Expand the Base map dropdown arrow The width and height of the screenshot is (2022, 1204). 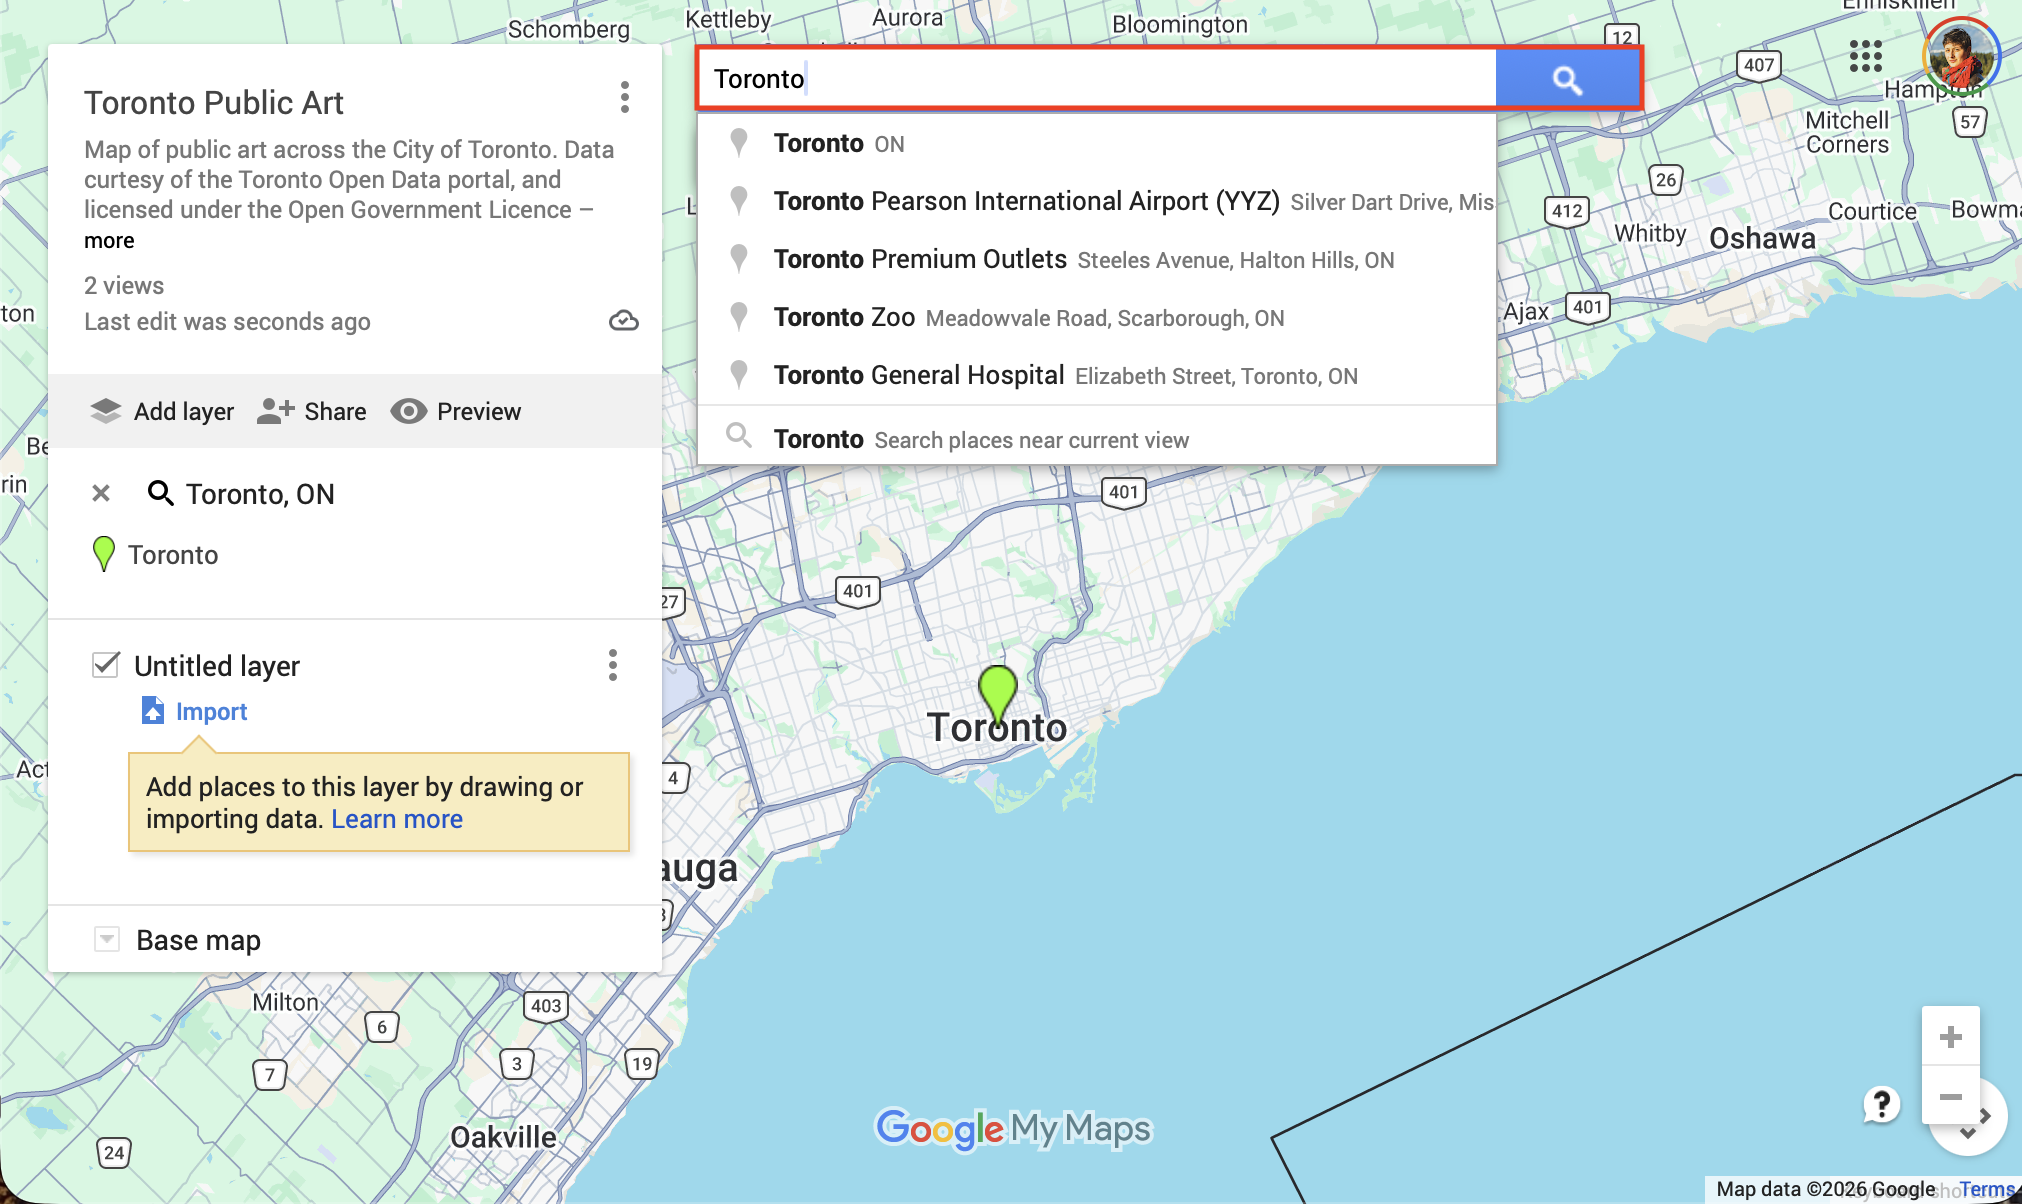click(x=107, y=939)
